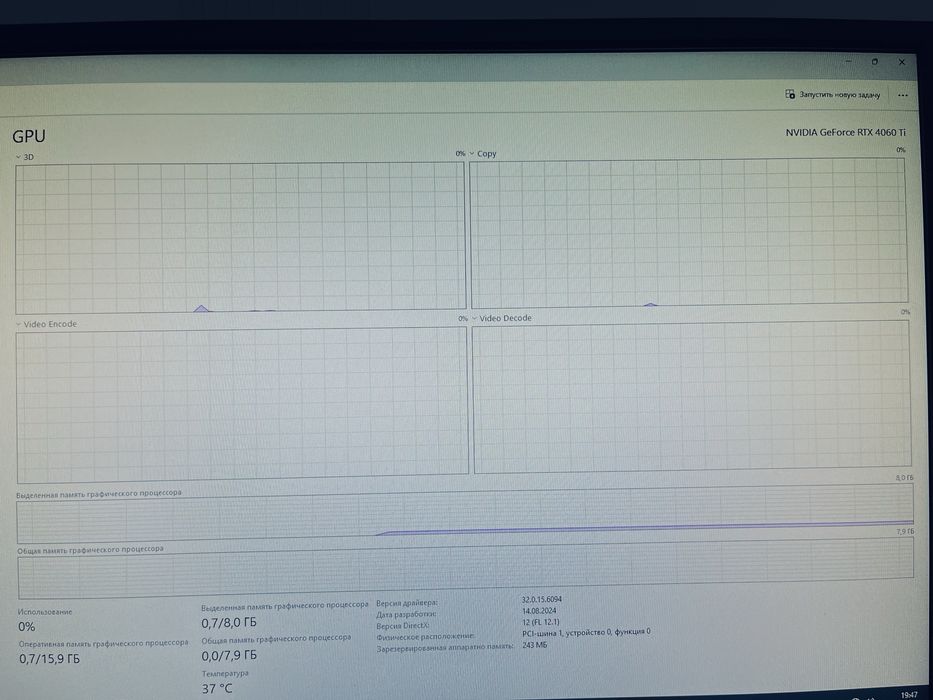Click driver version 32.0.15.6094
The height and width of the screenshot is (700, 933).
541,599
